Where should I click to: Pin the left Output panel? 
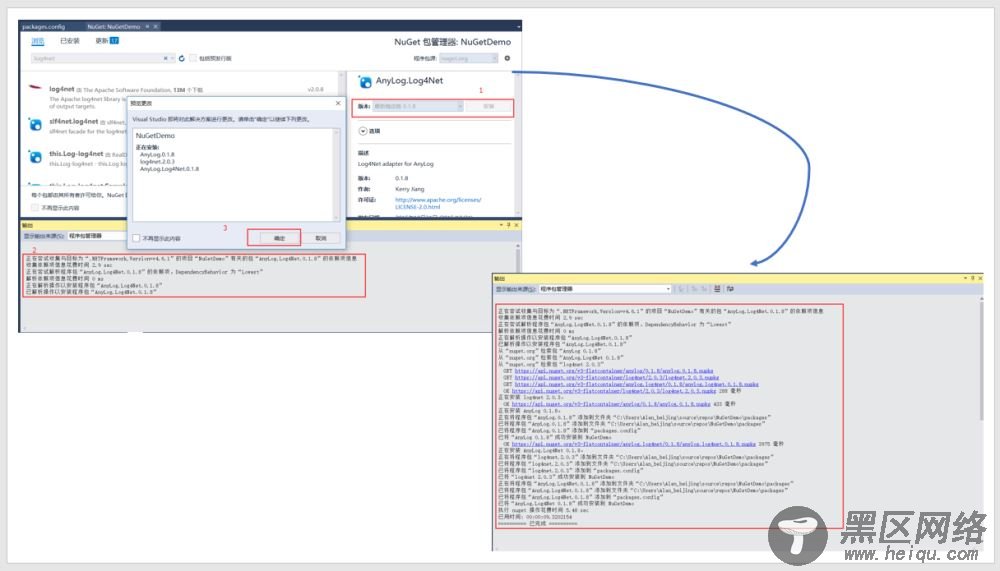(x=508, y=225)
